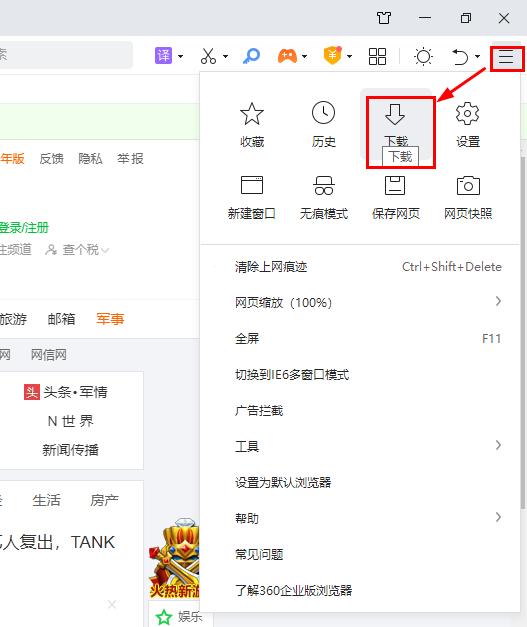Screen dimensions: 527x627
Task: Expand the game controller dropdown arrow
Action: pos(305,56)
